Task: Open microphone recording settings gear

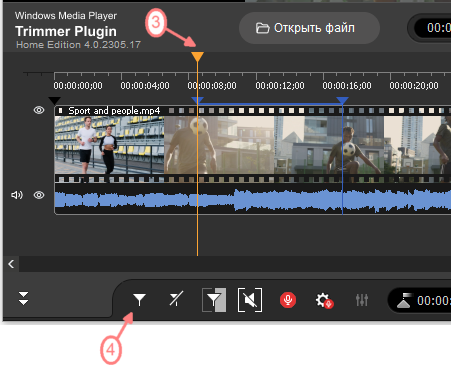Action: [324, 300]
